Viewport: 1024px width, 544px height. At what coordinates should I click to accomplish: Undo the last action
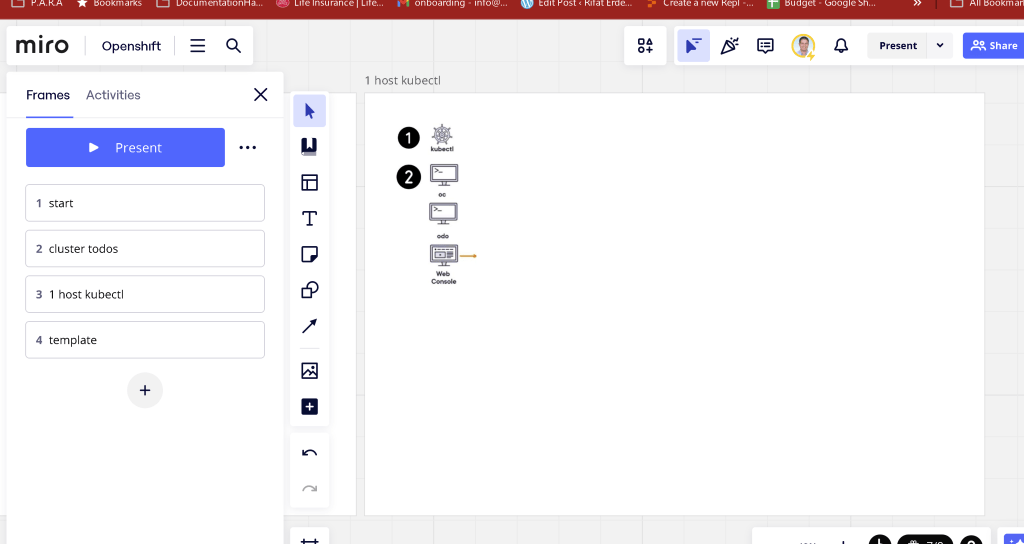[310, 453]
